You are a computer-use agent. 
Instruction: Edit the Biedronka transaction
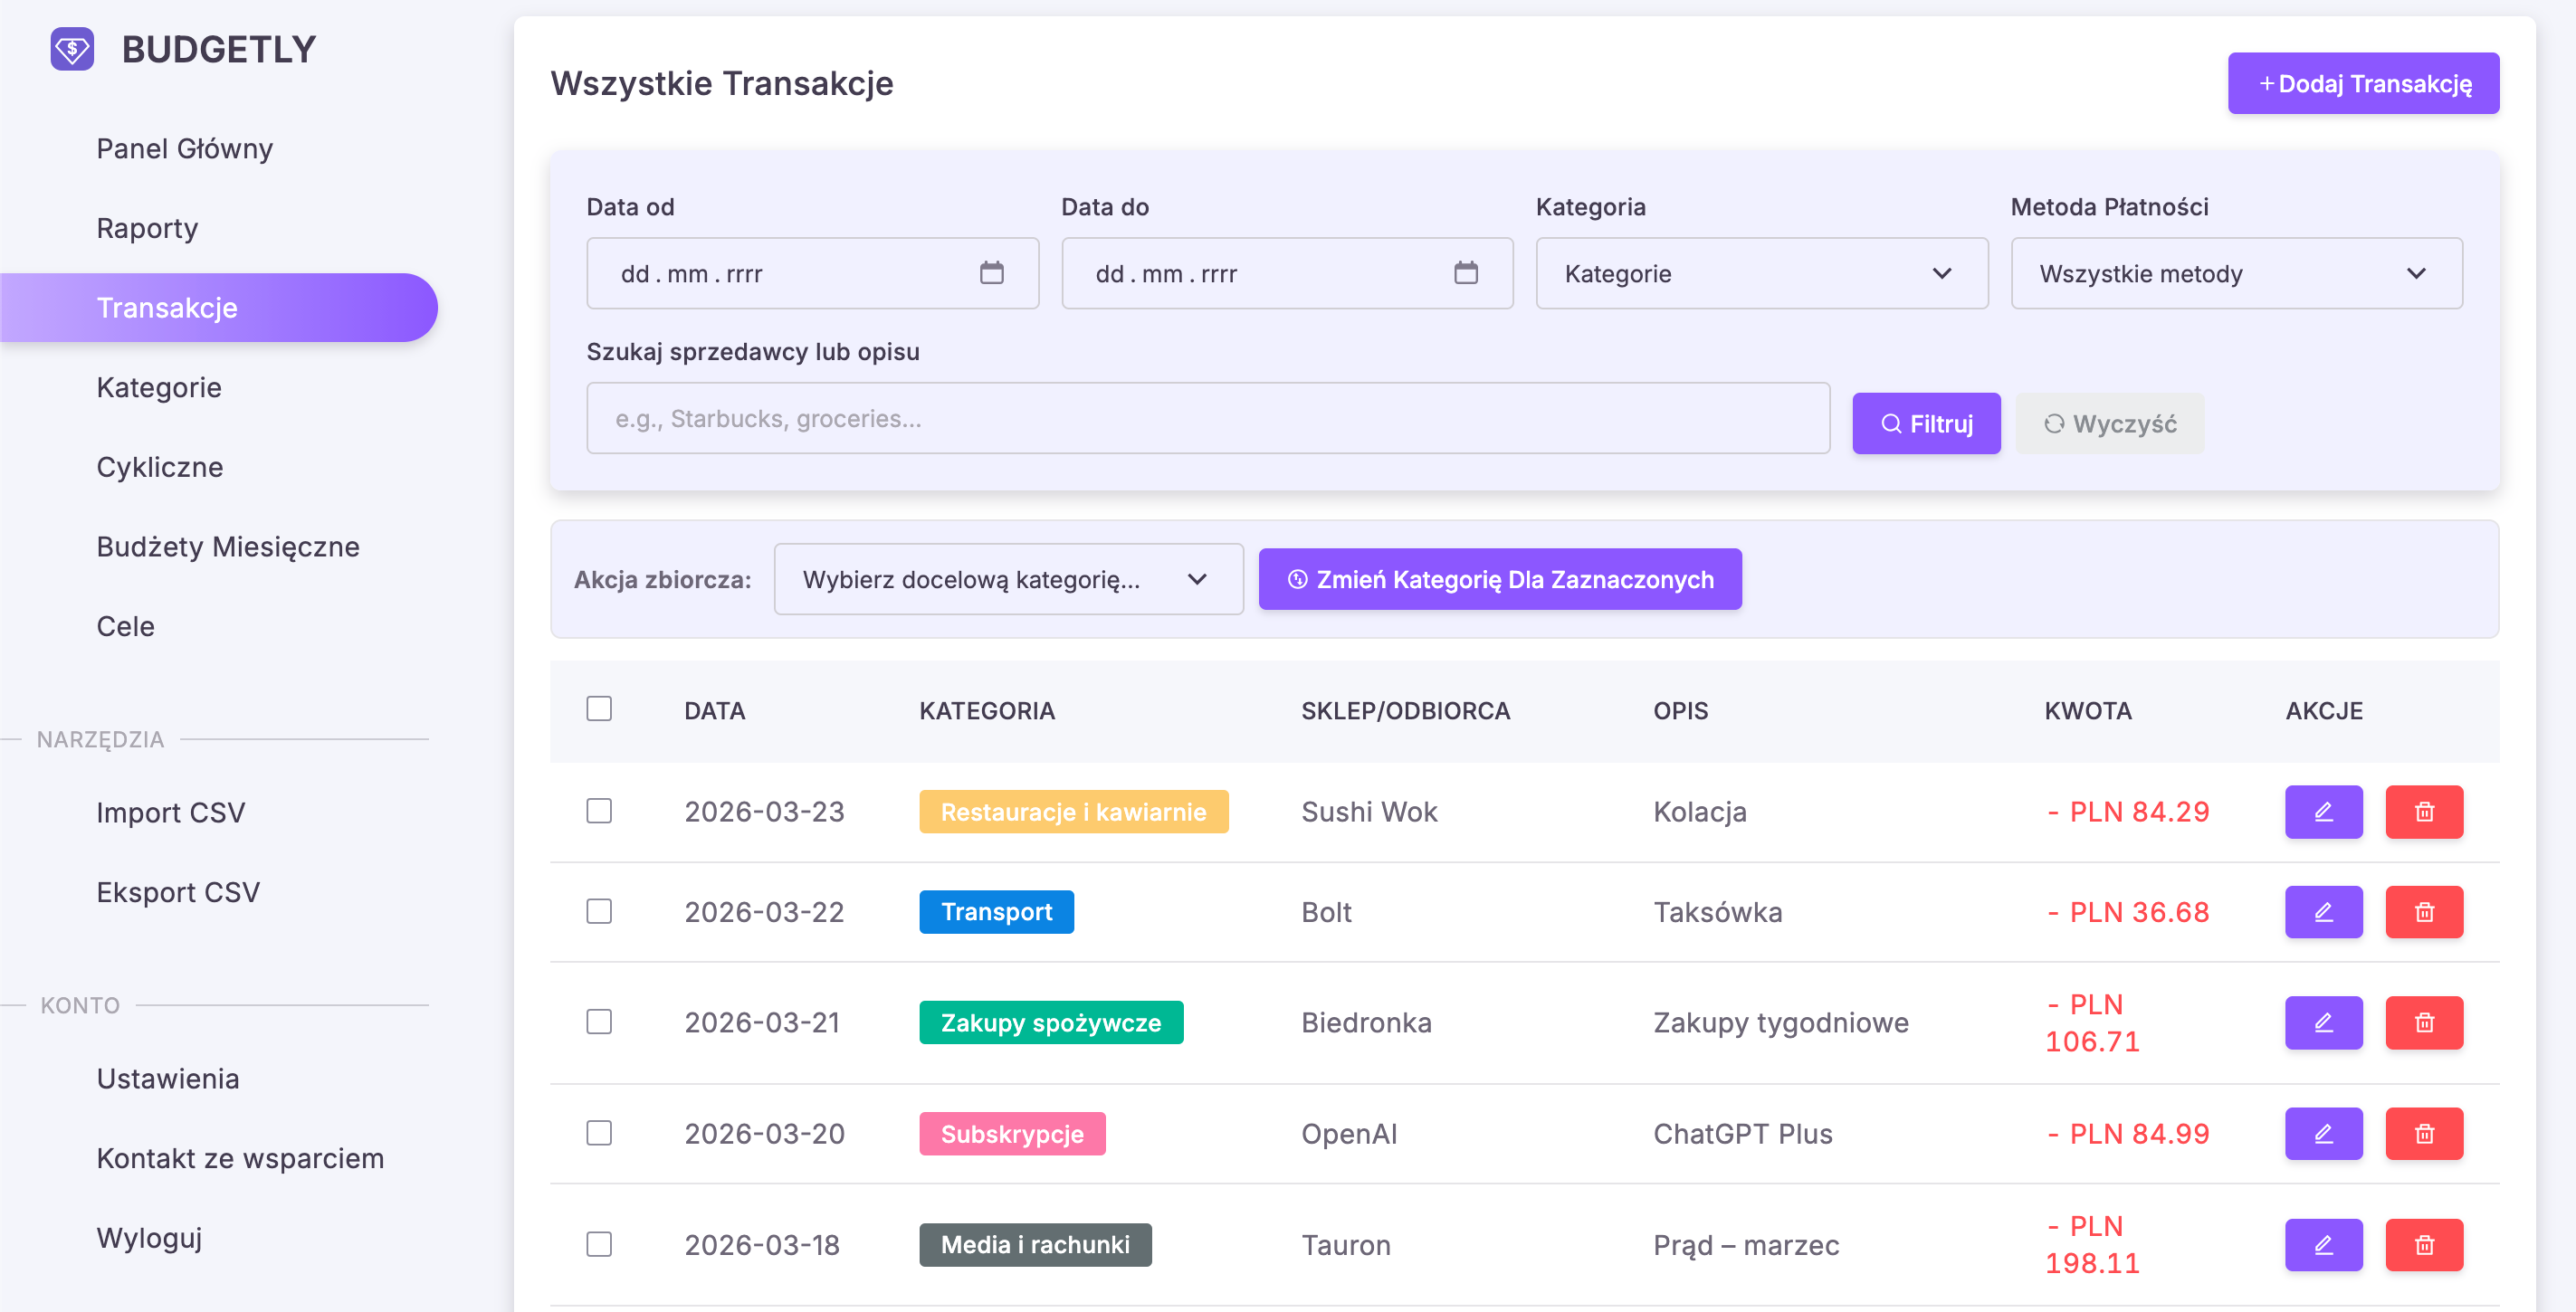coord(2323,1022)
